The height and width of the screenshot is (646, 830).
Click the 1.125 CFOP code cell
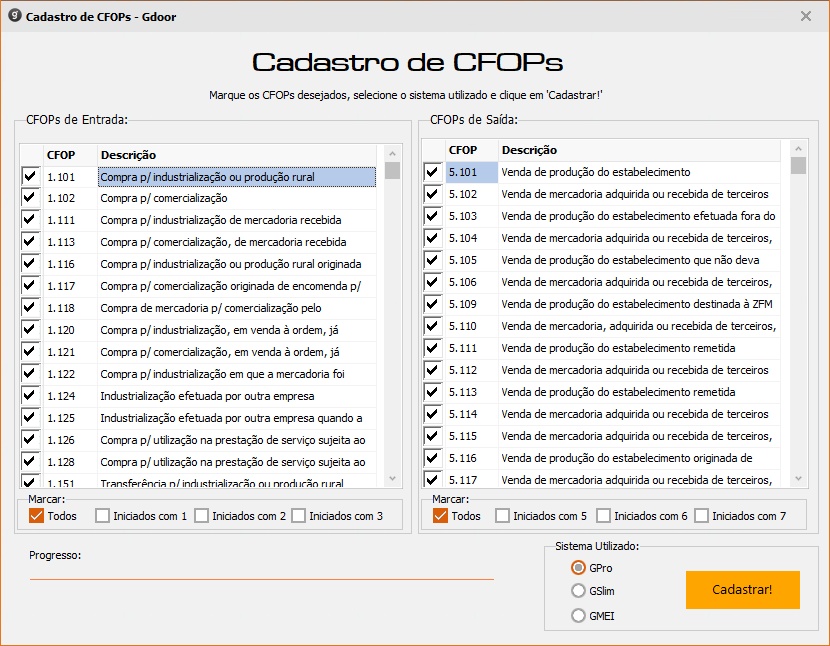(x=70, y=418)
